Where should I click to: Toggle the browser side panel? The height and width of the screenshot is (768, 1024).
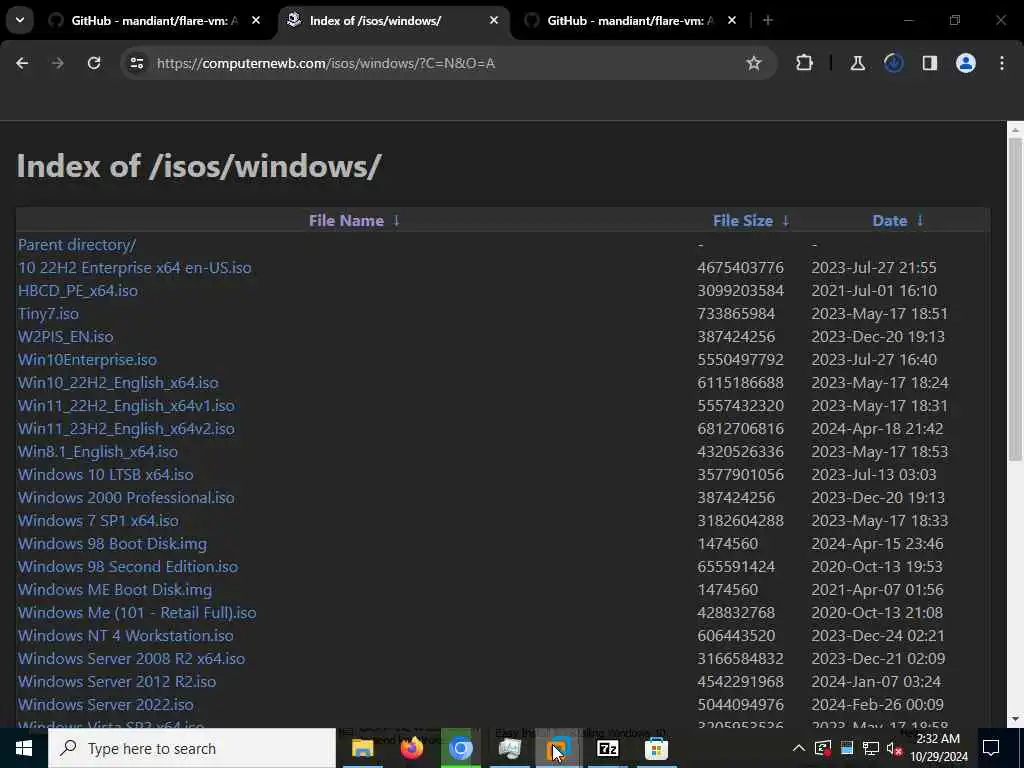pos(929,63)
